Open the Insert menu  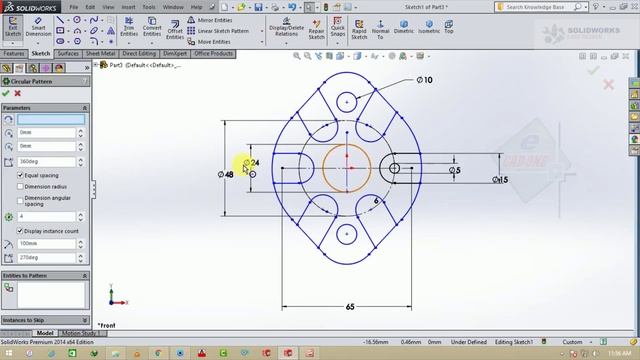pyautogui.click(x=128, y=7)
